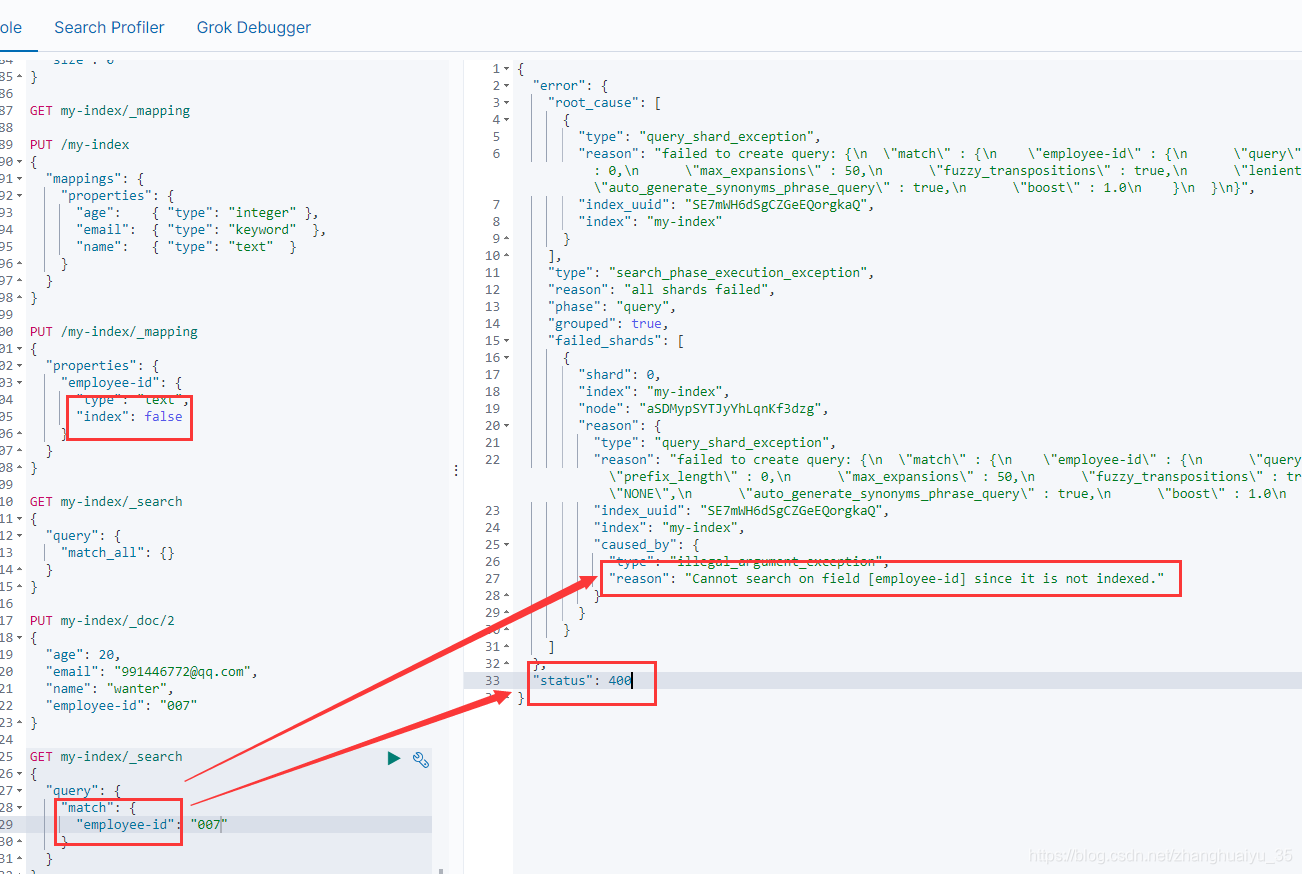
Task: Click the vertical pane resizer handle between editors
Action: point(457,469)
